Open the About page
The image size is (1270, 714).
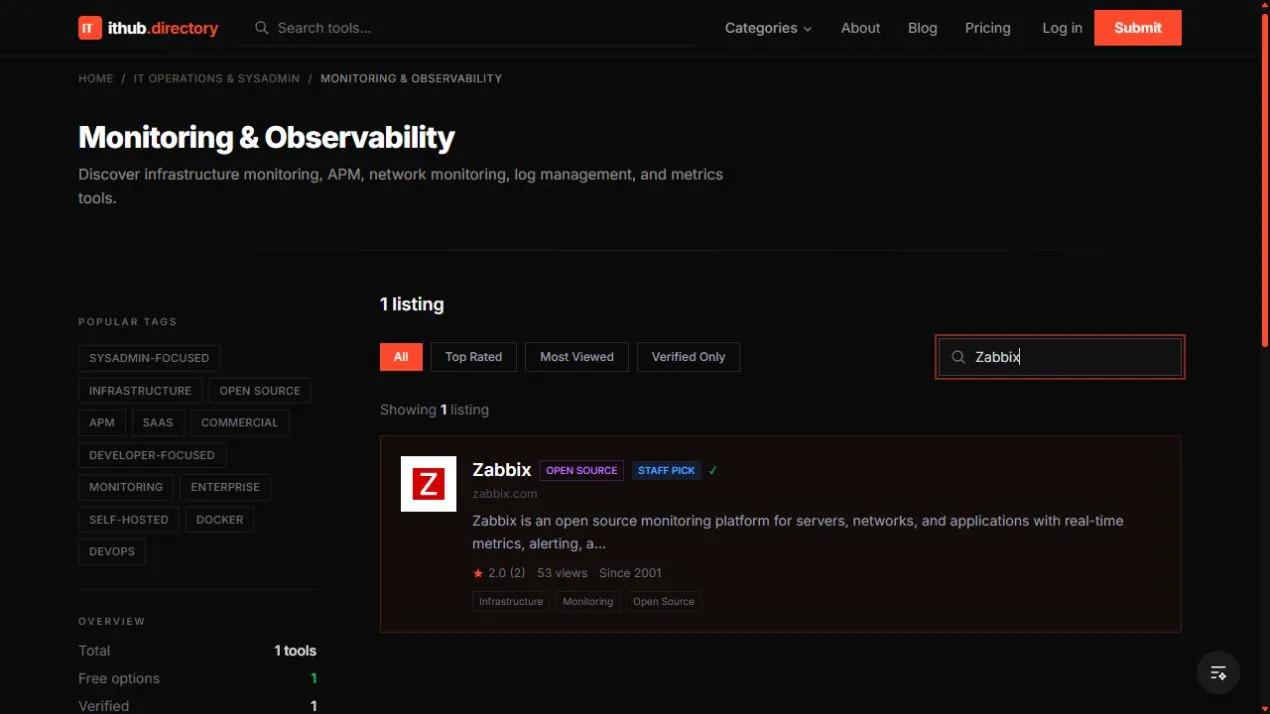(x=860, y=28)
